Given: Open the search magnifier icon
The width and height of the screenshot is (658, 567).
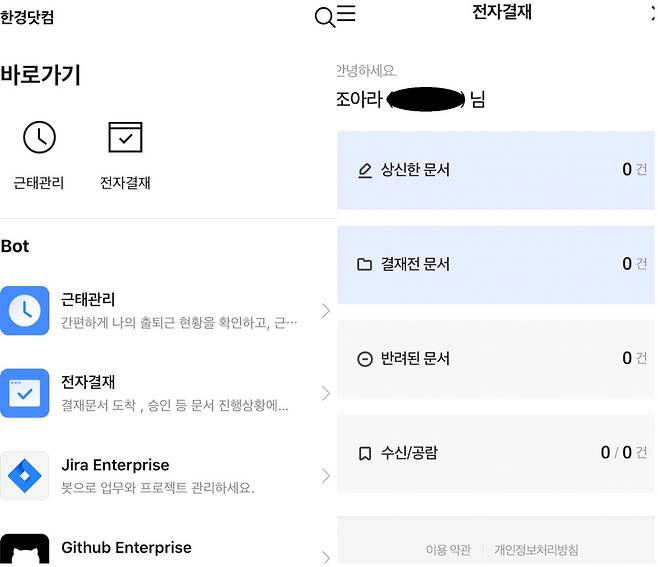Looking at the screenshot, I should [324, 17].
